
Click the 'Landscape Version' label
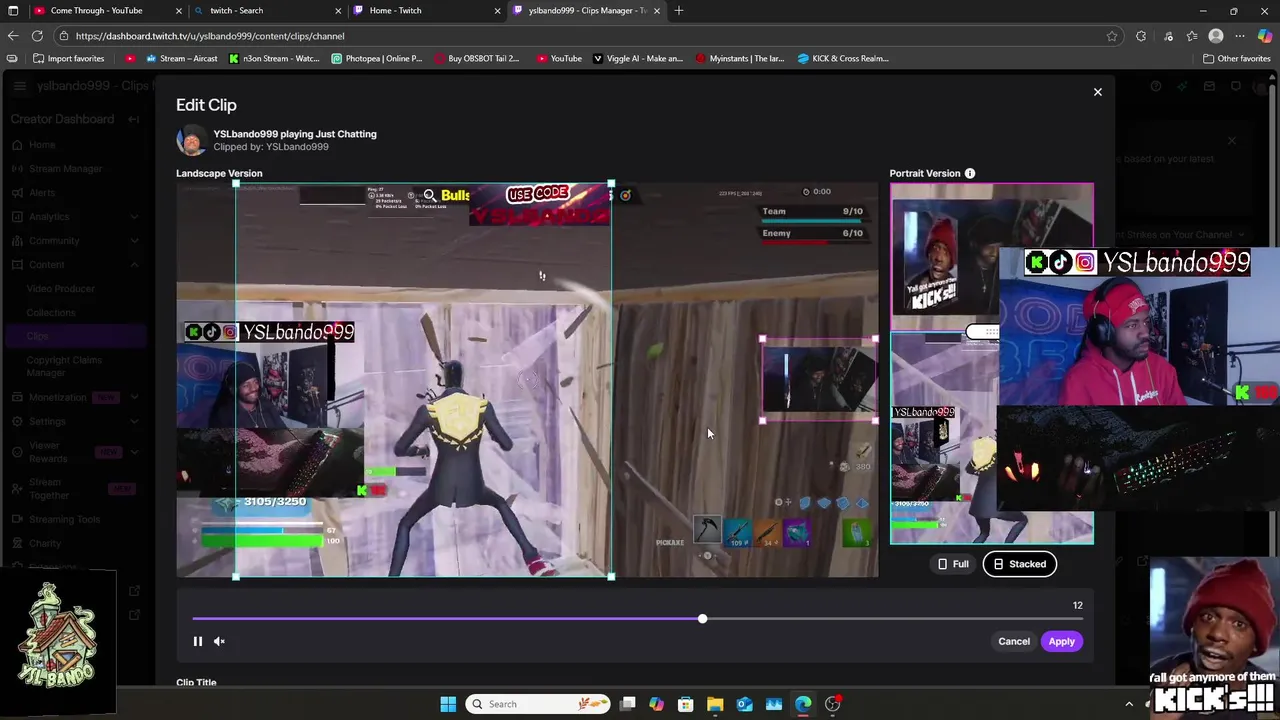pos(219,173)
